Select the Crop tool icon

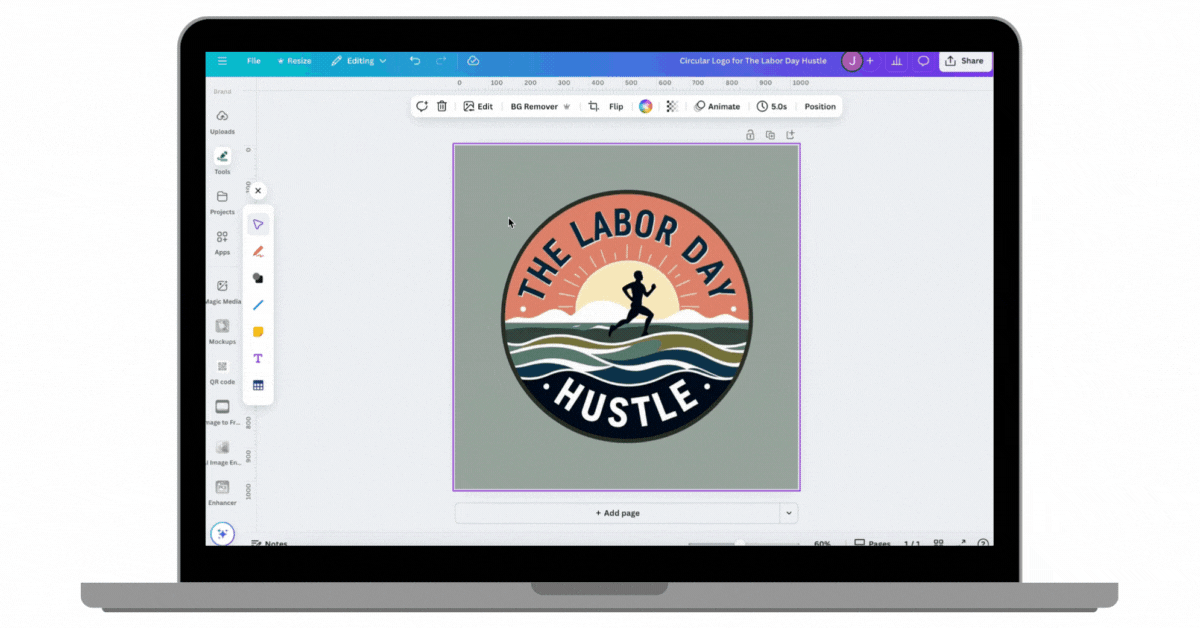pos(593,106)
